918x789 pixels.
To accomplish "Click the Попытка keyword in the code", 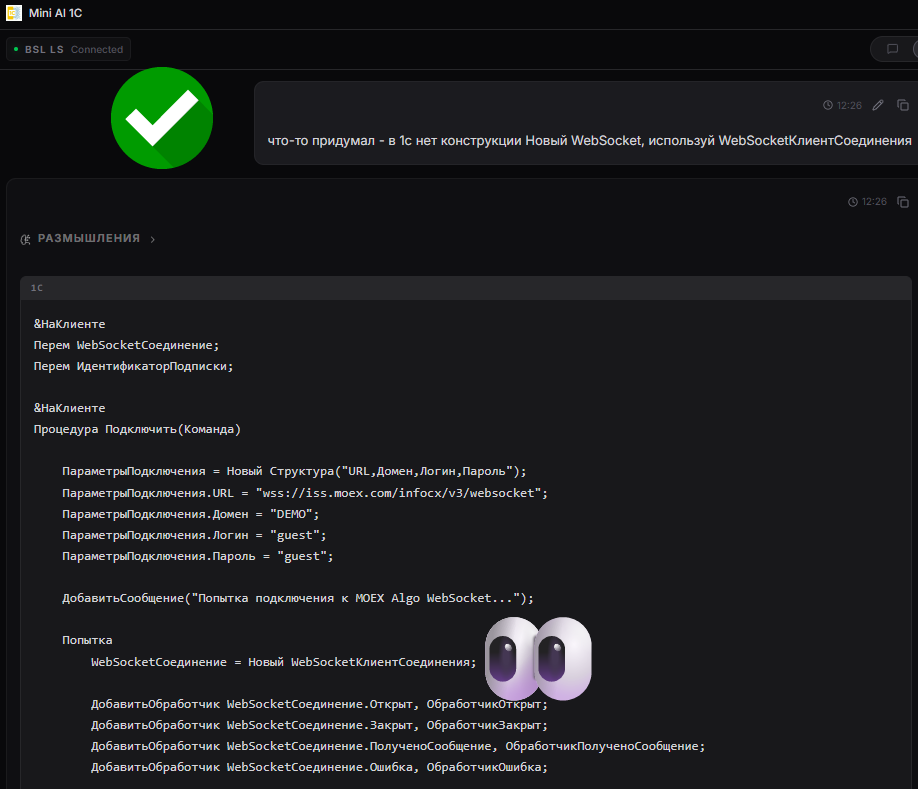I will 87,639.
